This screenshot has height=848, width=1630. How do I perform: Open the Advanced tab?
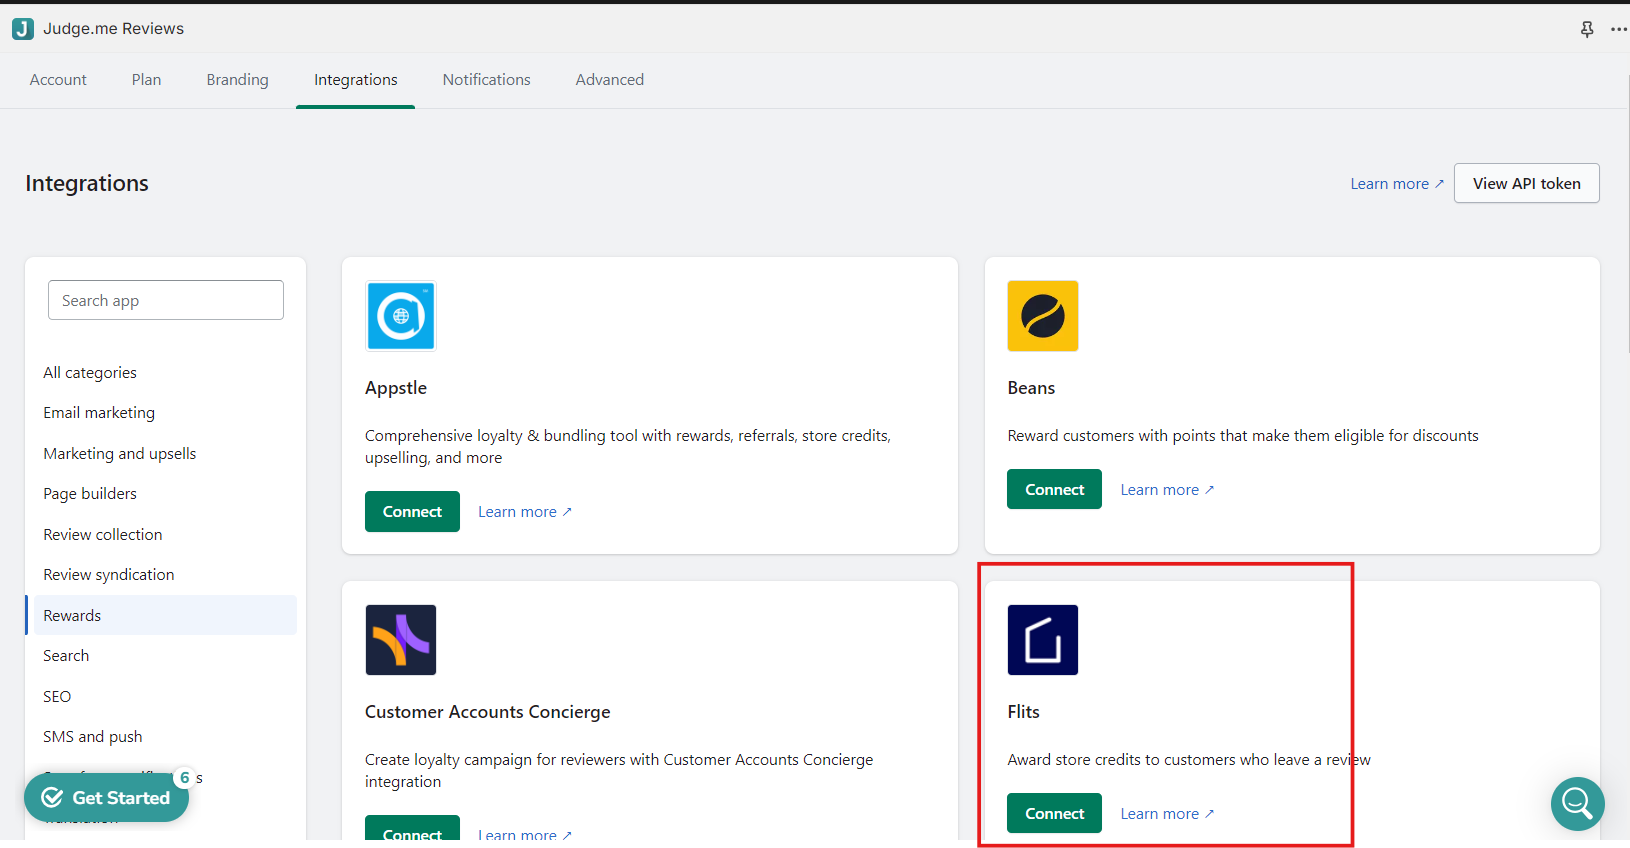point(609,80)
